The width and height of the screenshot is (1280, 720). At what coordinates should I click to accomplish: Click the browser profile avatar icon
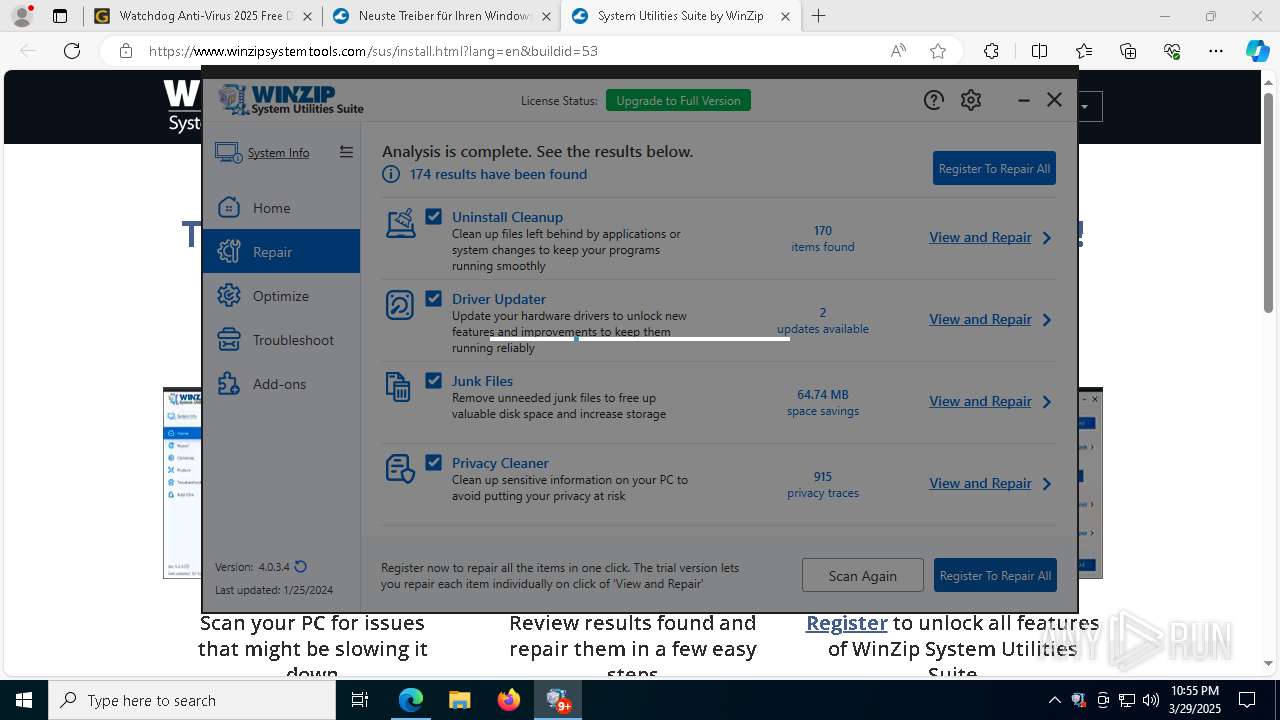pos(22,16)
